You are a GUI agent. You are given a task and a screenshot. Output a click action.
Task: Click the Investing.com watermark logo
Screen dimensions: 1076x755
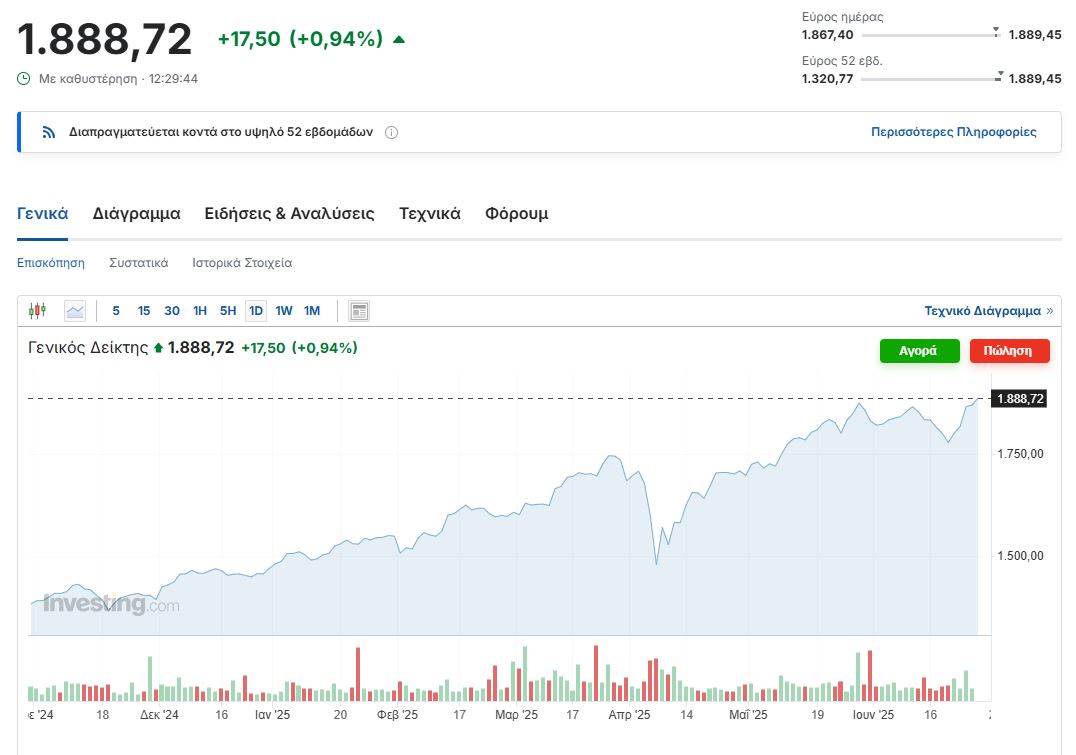tap(111, 604)
